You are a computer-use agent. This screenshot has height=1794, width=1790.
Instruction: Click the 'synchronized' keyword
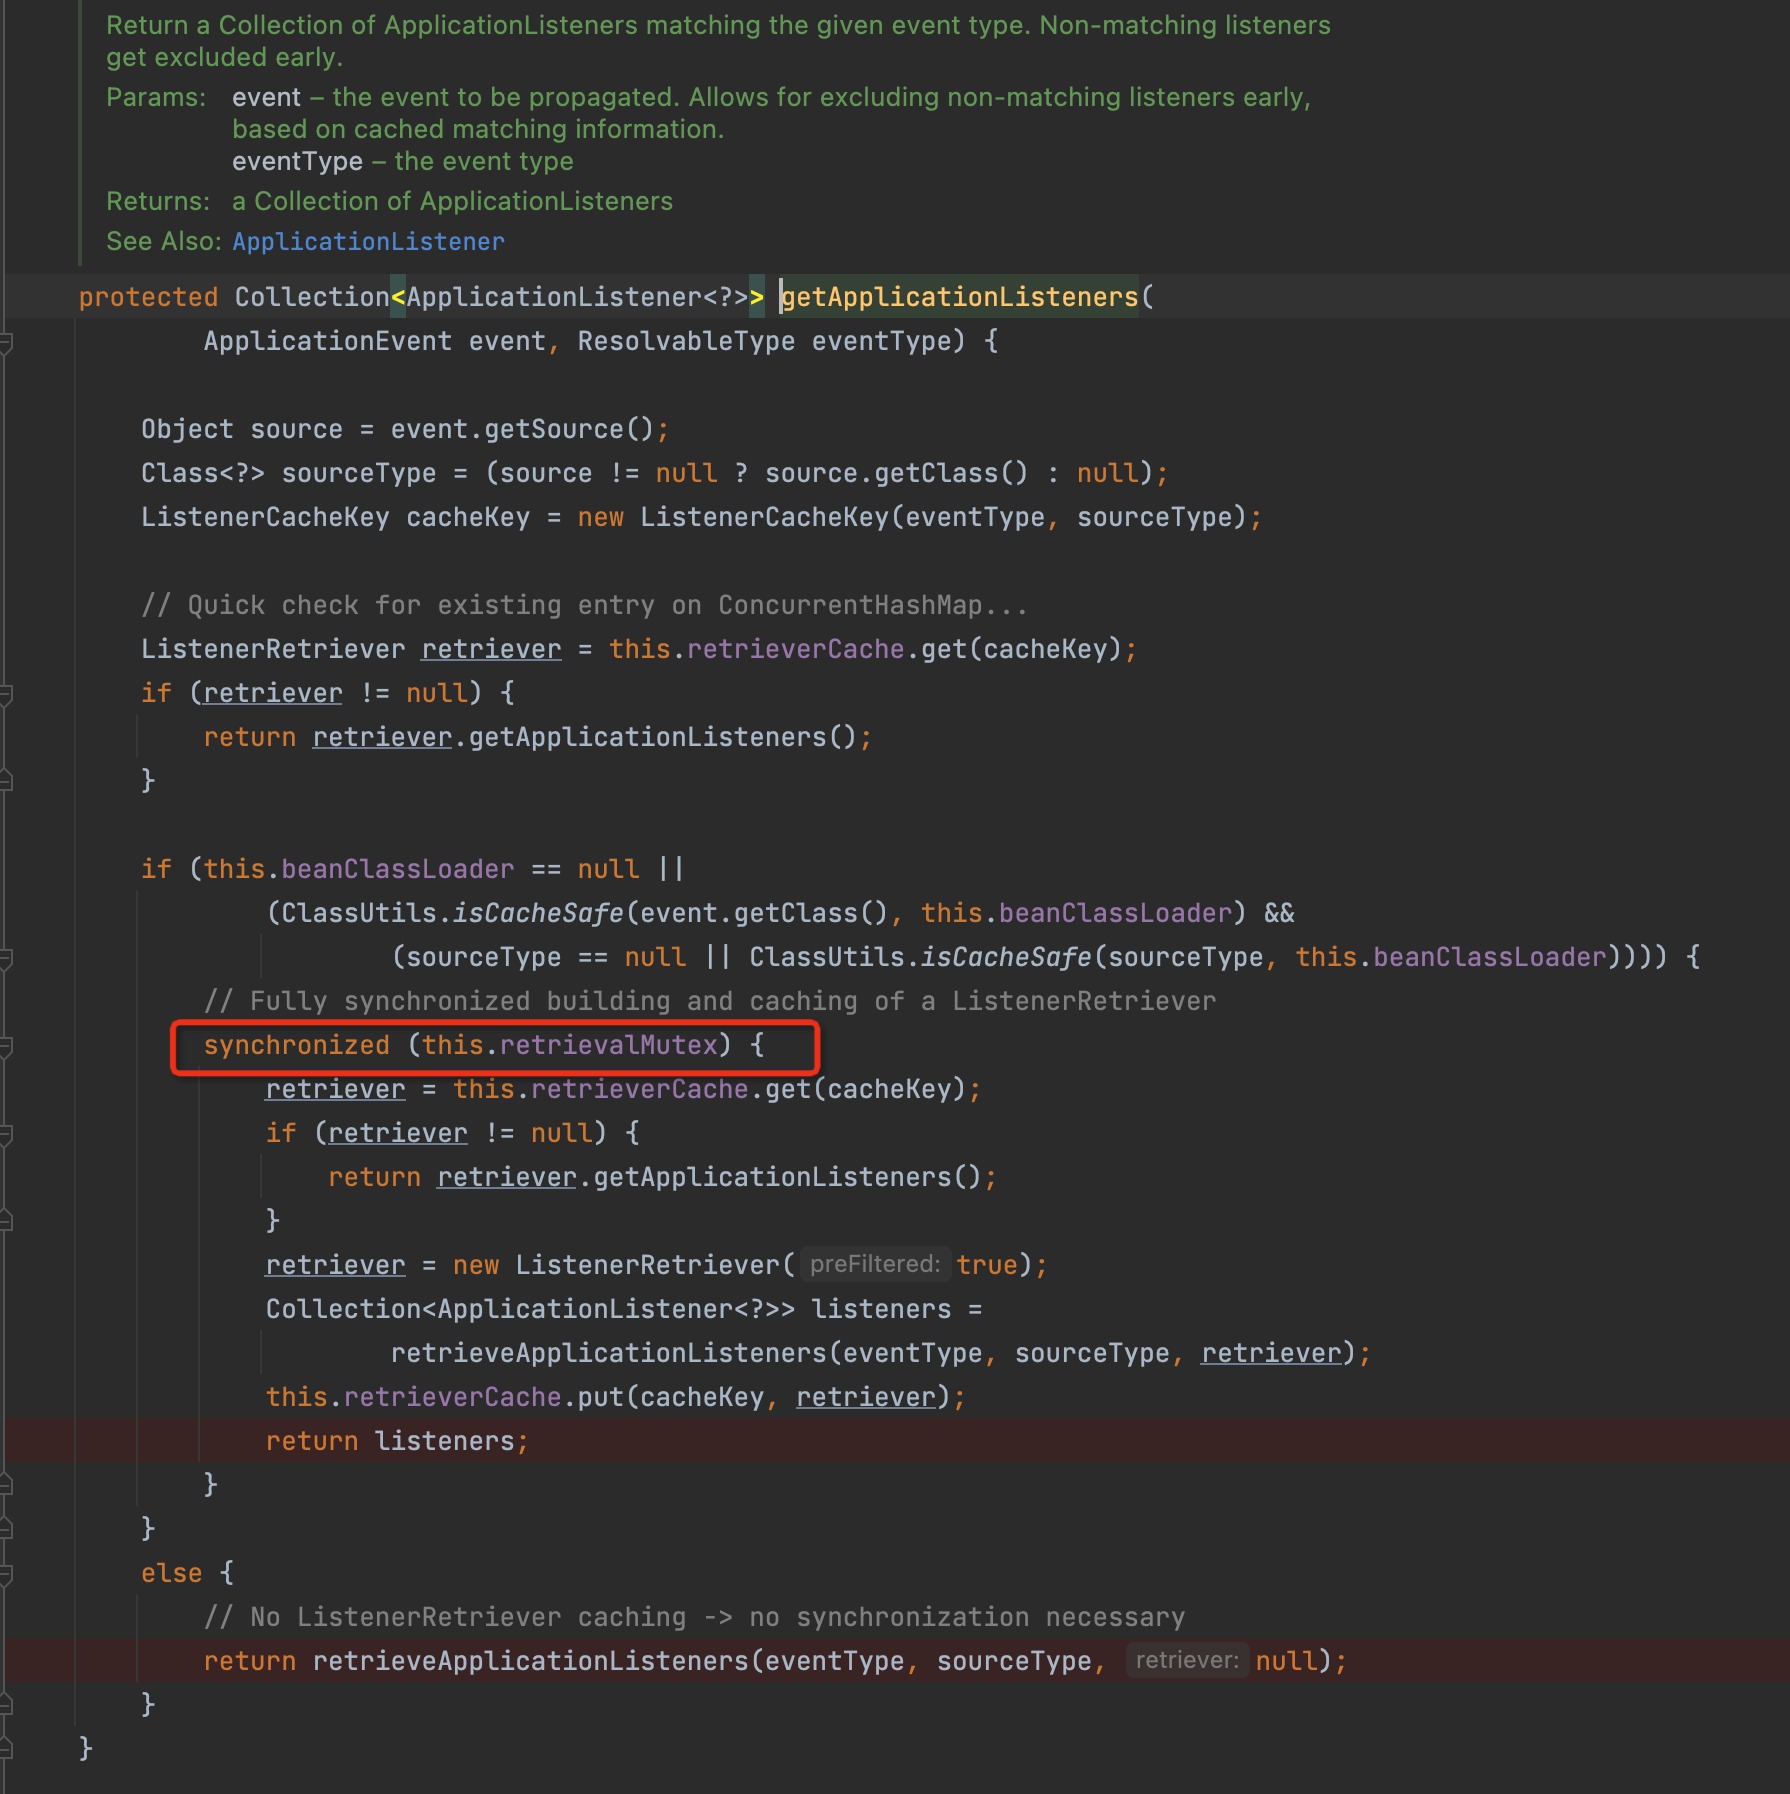point(296,1045)
